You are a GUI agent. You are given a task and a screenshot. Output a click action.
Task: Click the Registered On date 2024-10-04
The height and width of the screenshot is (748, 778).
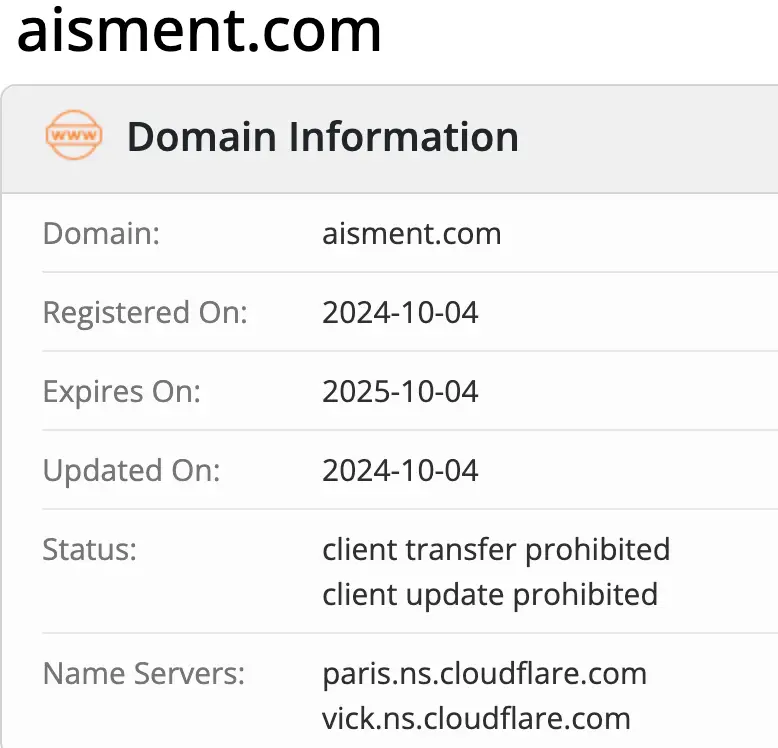tap(400, 312)
